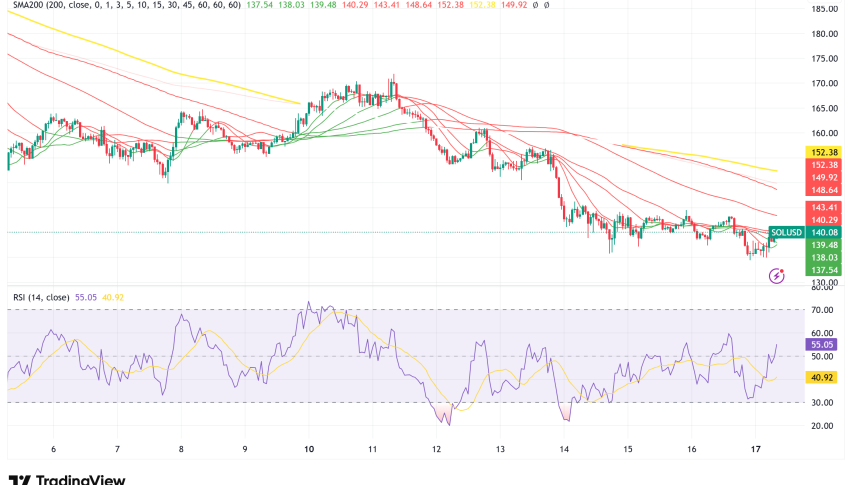Click date 10 on the time axis

click(x=309, y=450)
